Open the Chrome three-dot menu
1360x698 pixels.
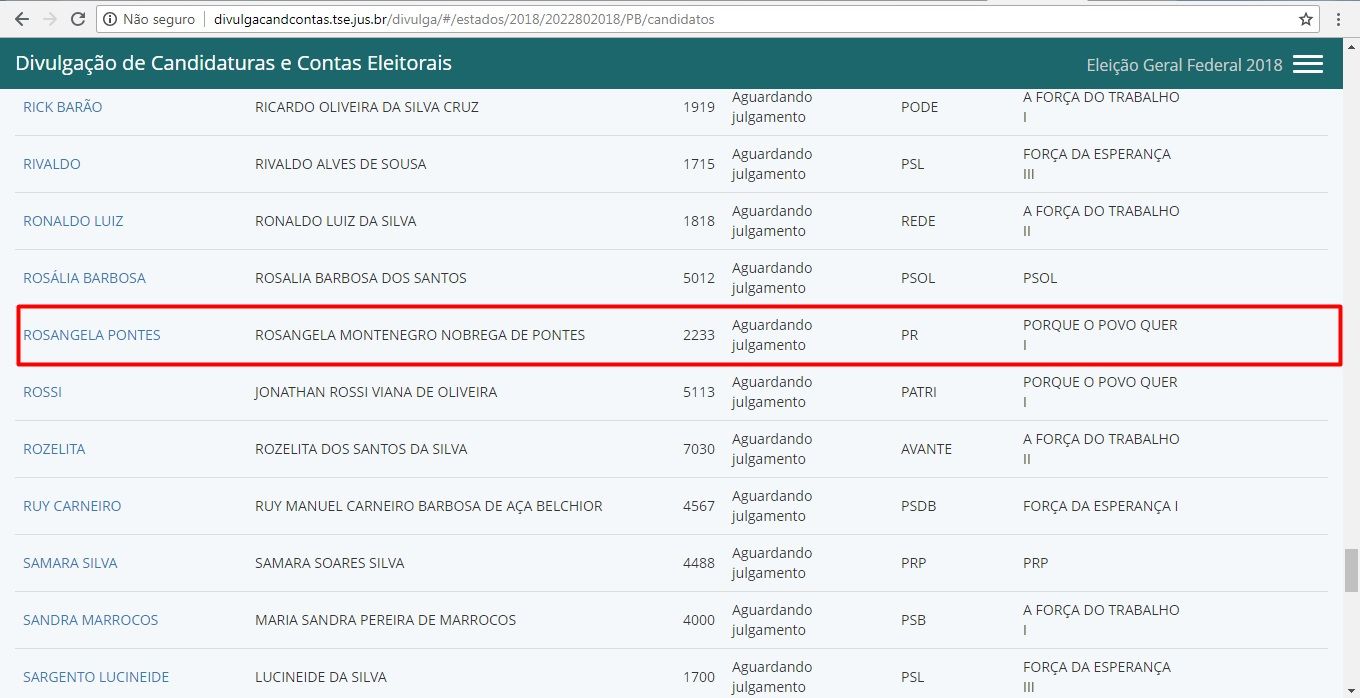point(1338,19)
